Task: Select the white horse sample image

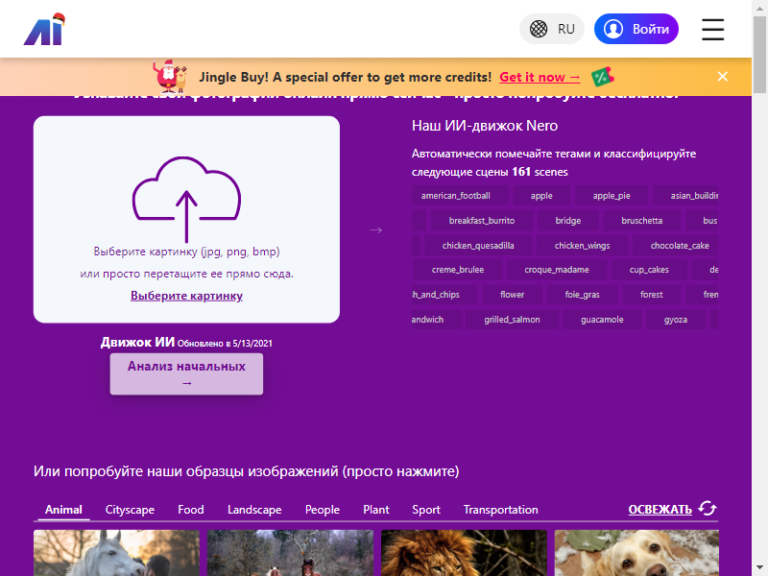Action: 117,552
